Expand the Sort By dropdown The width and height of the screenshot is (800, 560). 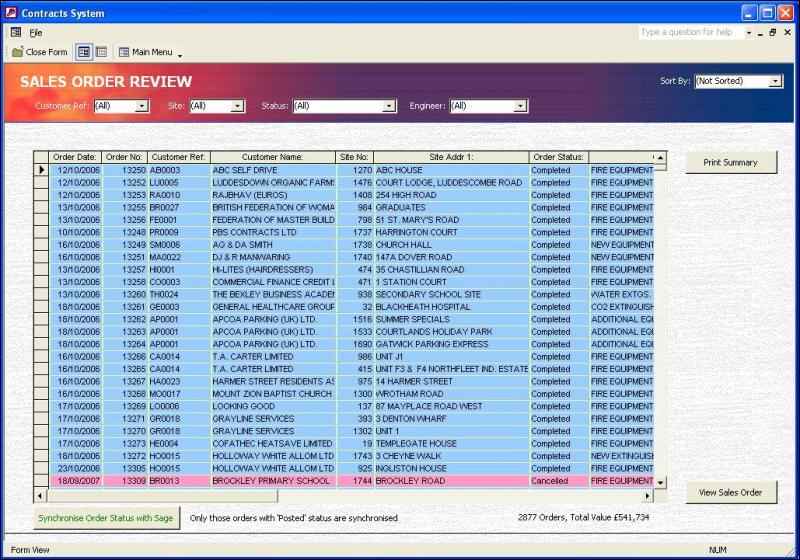tap(776, 81)
